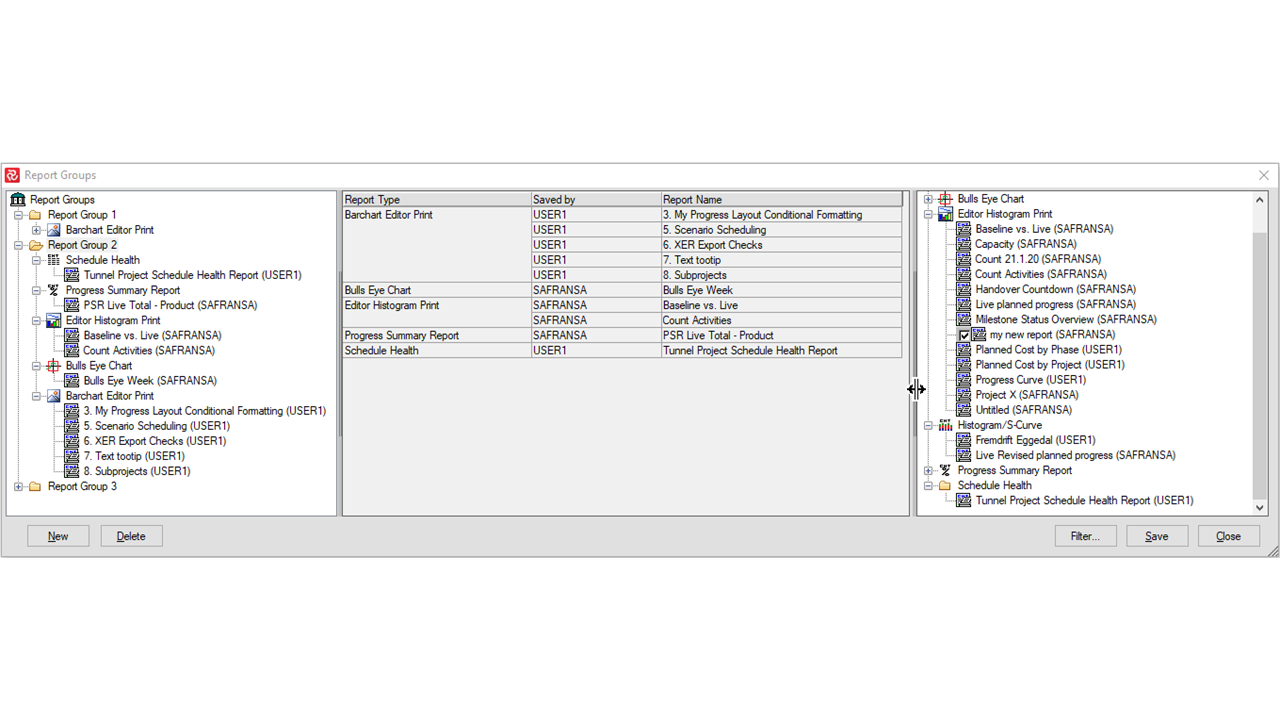Click 'Bulls Eye Chart' cell in Report Type column
The image size is (1280, 720).
pyautogui.click(x=436, y=290)
